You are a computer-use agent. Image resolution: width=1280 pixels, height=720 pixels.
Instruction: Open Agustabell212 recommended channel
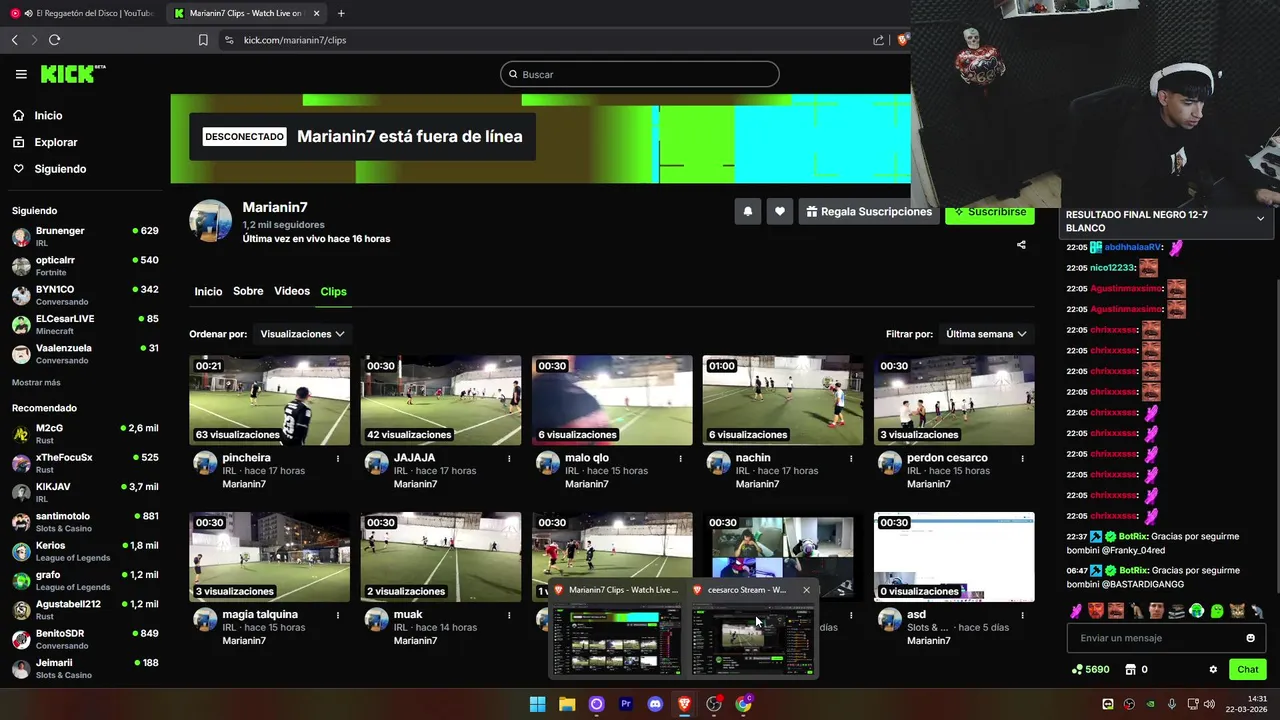click(x=85, y=610)
